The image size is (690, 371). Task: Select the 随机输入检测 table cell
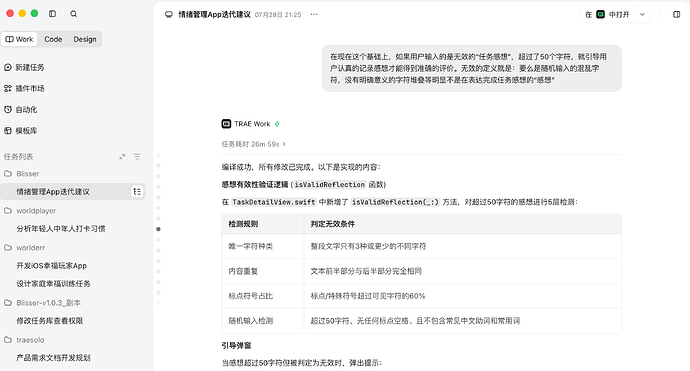click(263, 321)
